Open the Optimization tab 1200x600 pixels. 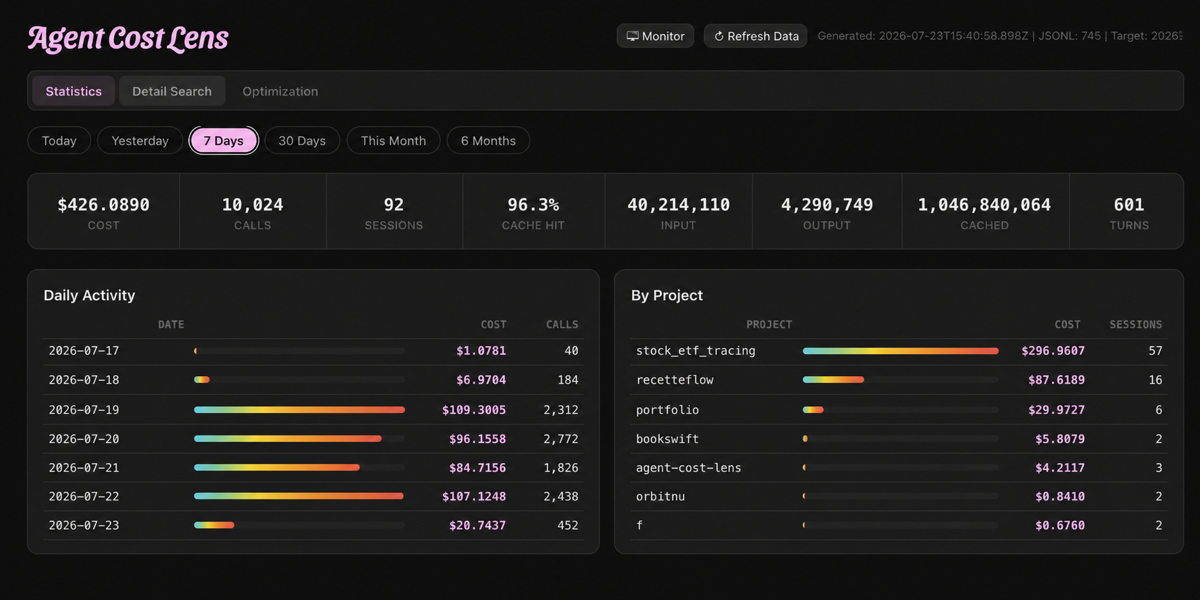280,91
